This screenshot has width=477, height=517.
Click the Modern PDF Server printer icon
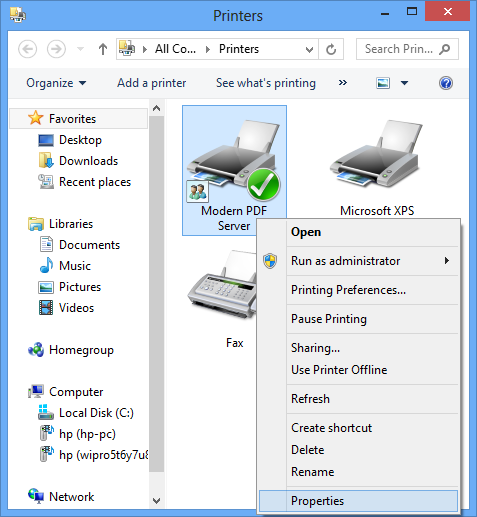click(x=233, y=160)
